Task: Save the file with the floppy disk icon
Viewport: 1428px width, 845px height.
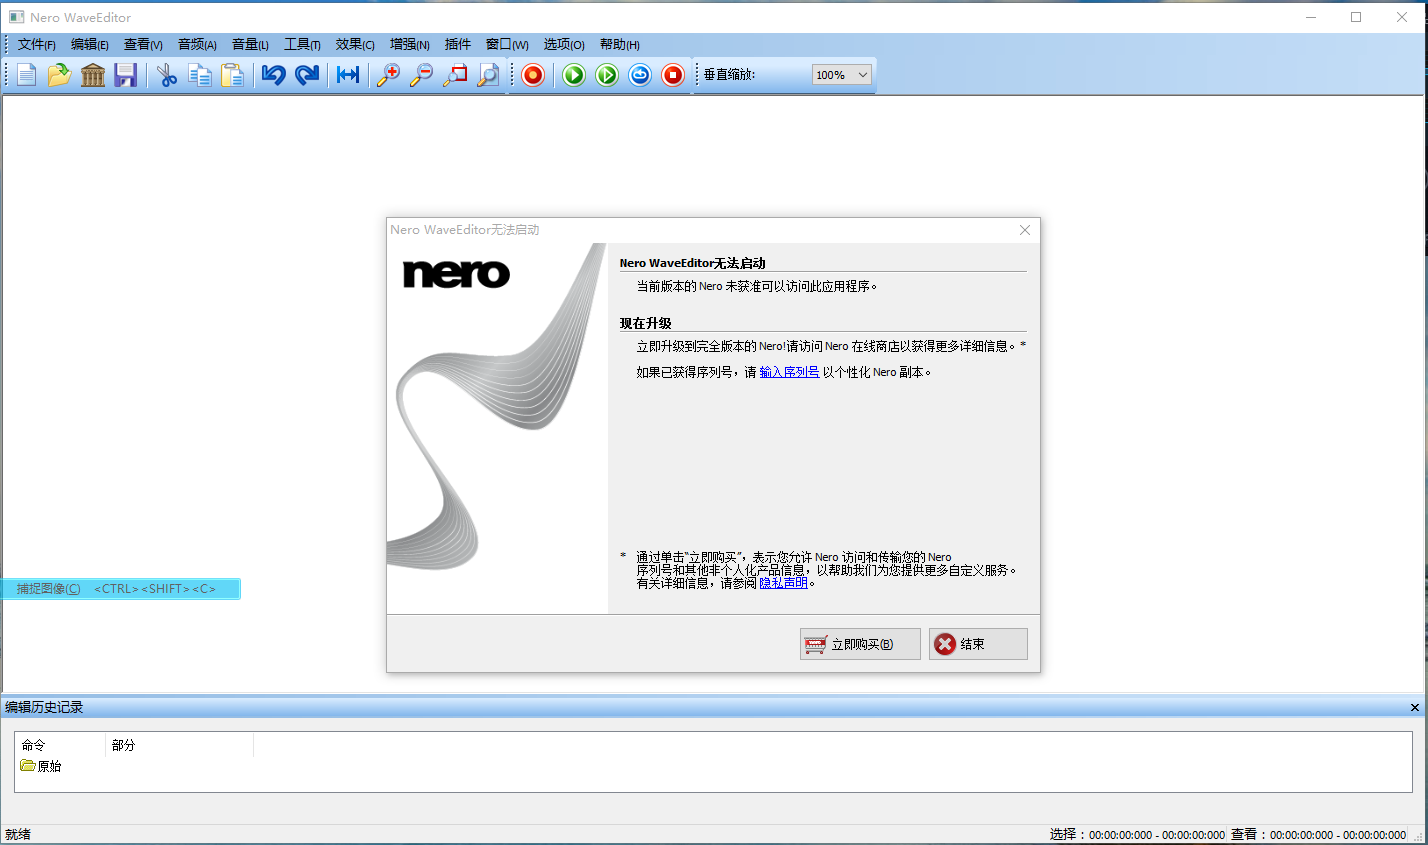Action: [x=125, y=75]
